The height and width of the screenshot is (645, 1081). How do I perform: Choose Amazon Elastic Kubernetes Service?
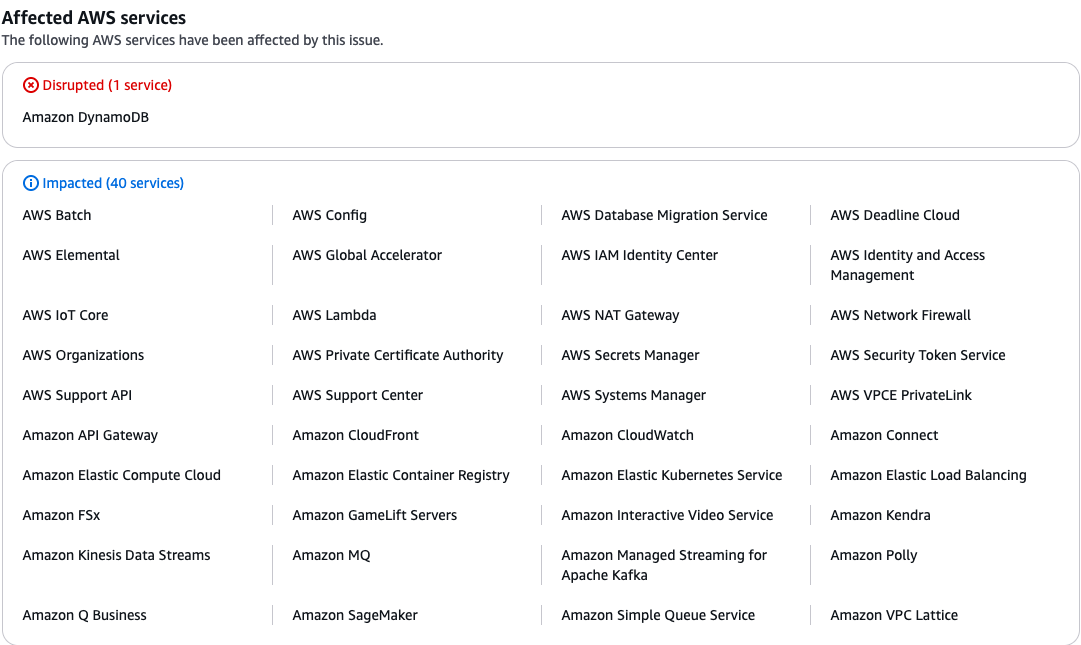[671, 476]
